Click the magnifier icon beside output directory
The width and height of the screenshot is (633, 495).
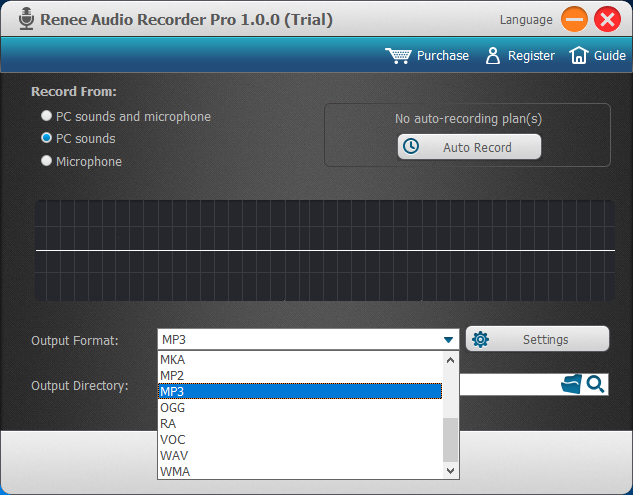[x=595, y=384]
